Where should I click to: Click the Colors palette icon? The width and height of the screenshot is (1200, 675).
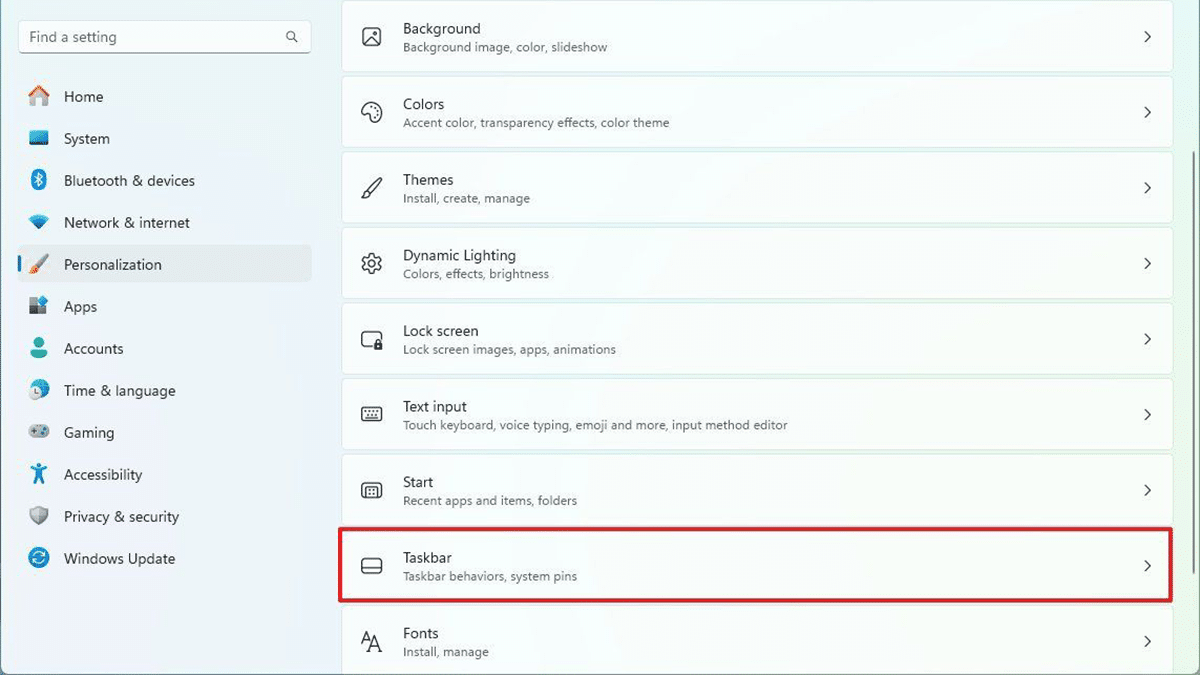(372, 112)
